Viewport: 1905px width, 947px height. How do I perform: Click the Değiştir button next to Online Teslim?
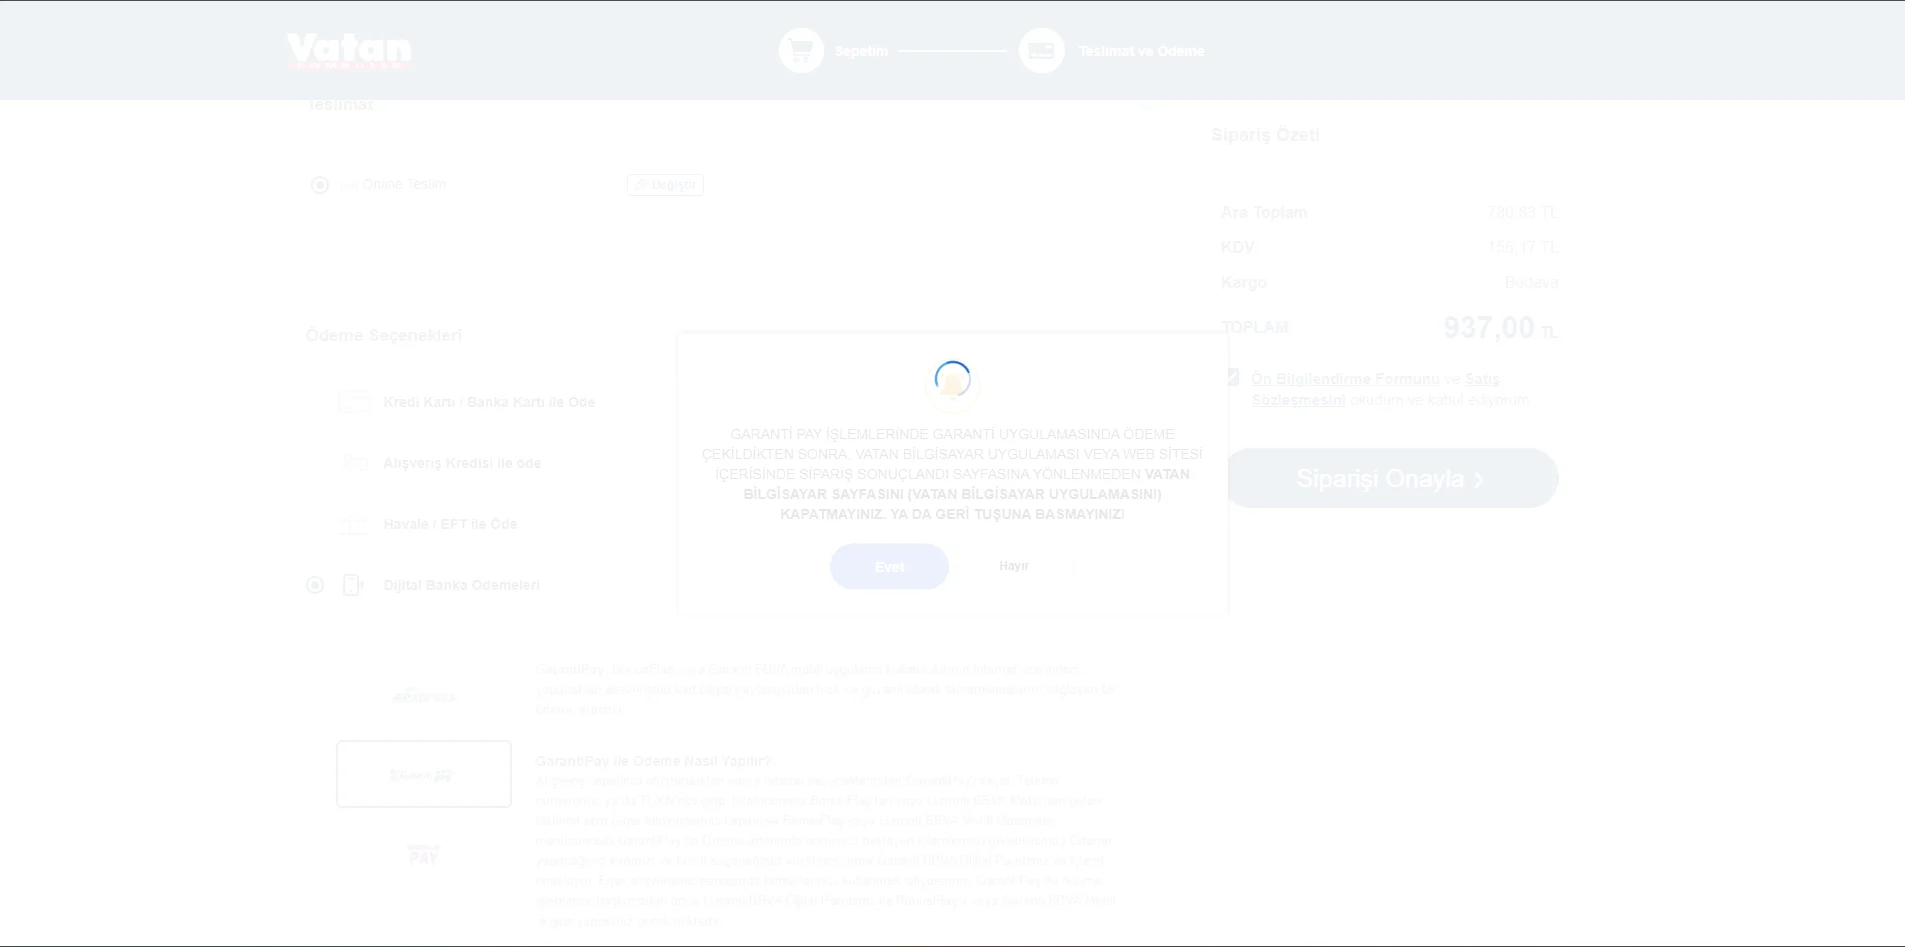tap(665, 185)
